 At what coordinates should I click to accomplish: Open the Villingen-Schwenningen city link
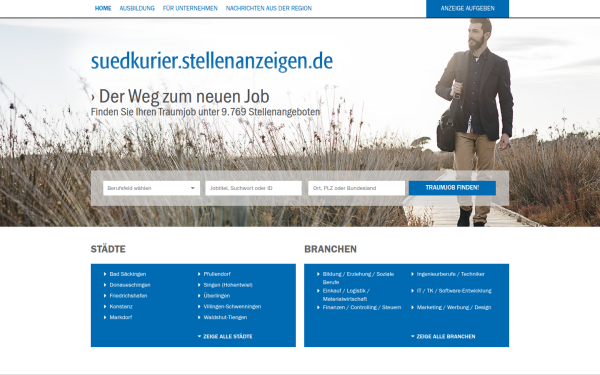click(232, 307)
